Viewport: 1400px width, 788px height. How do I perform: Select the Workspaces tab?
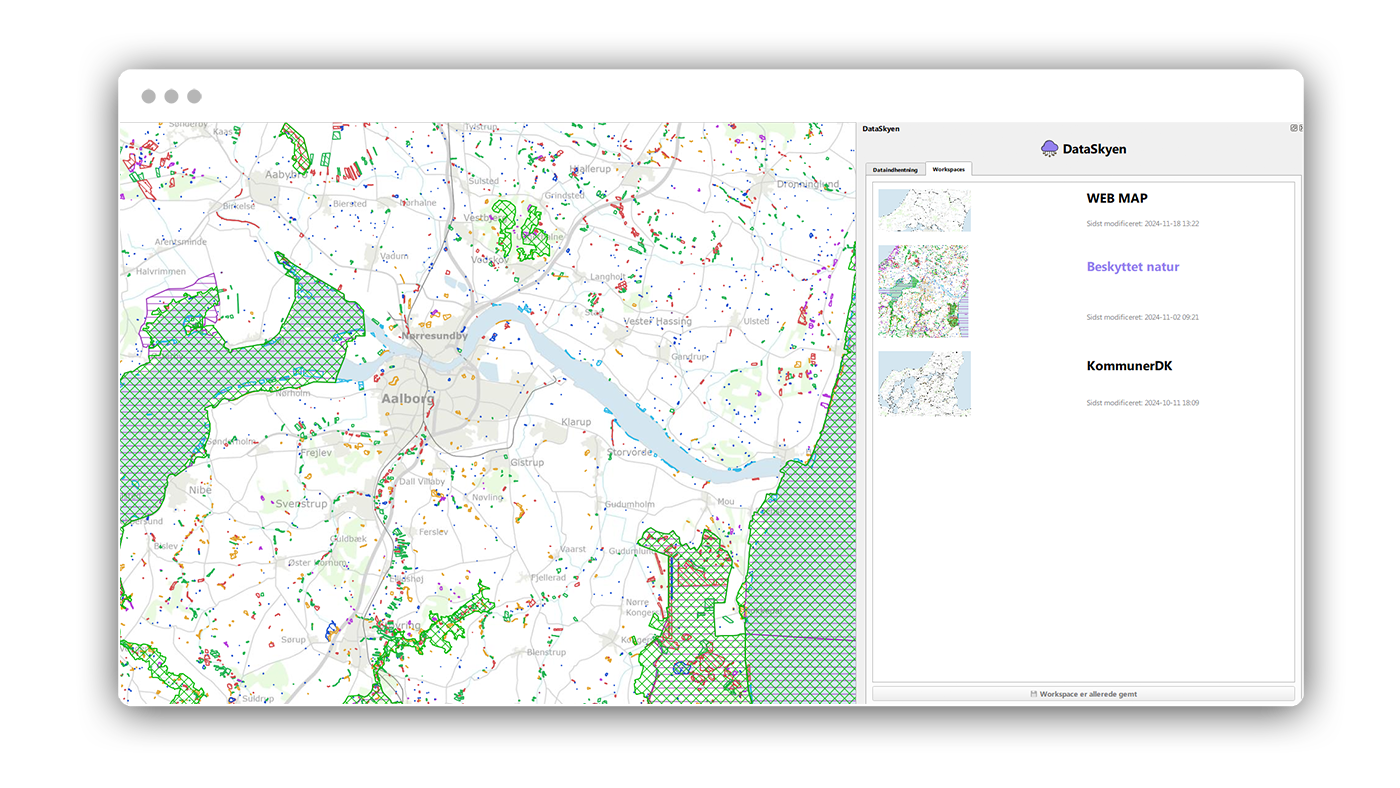click(948, 169)
